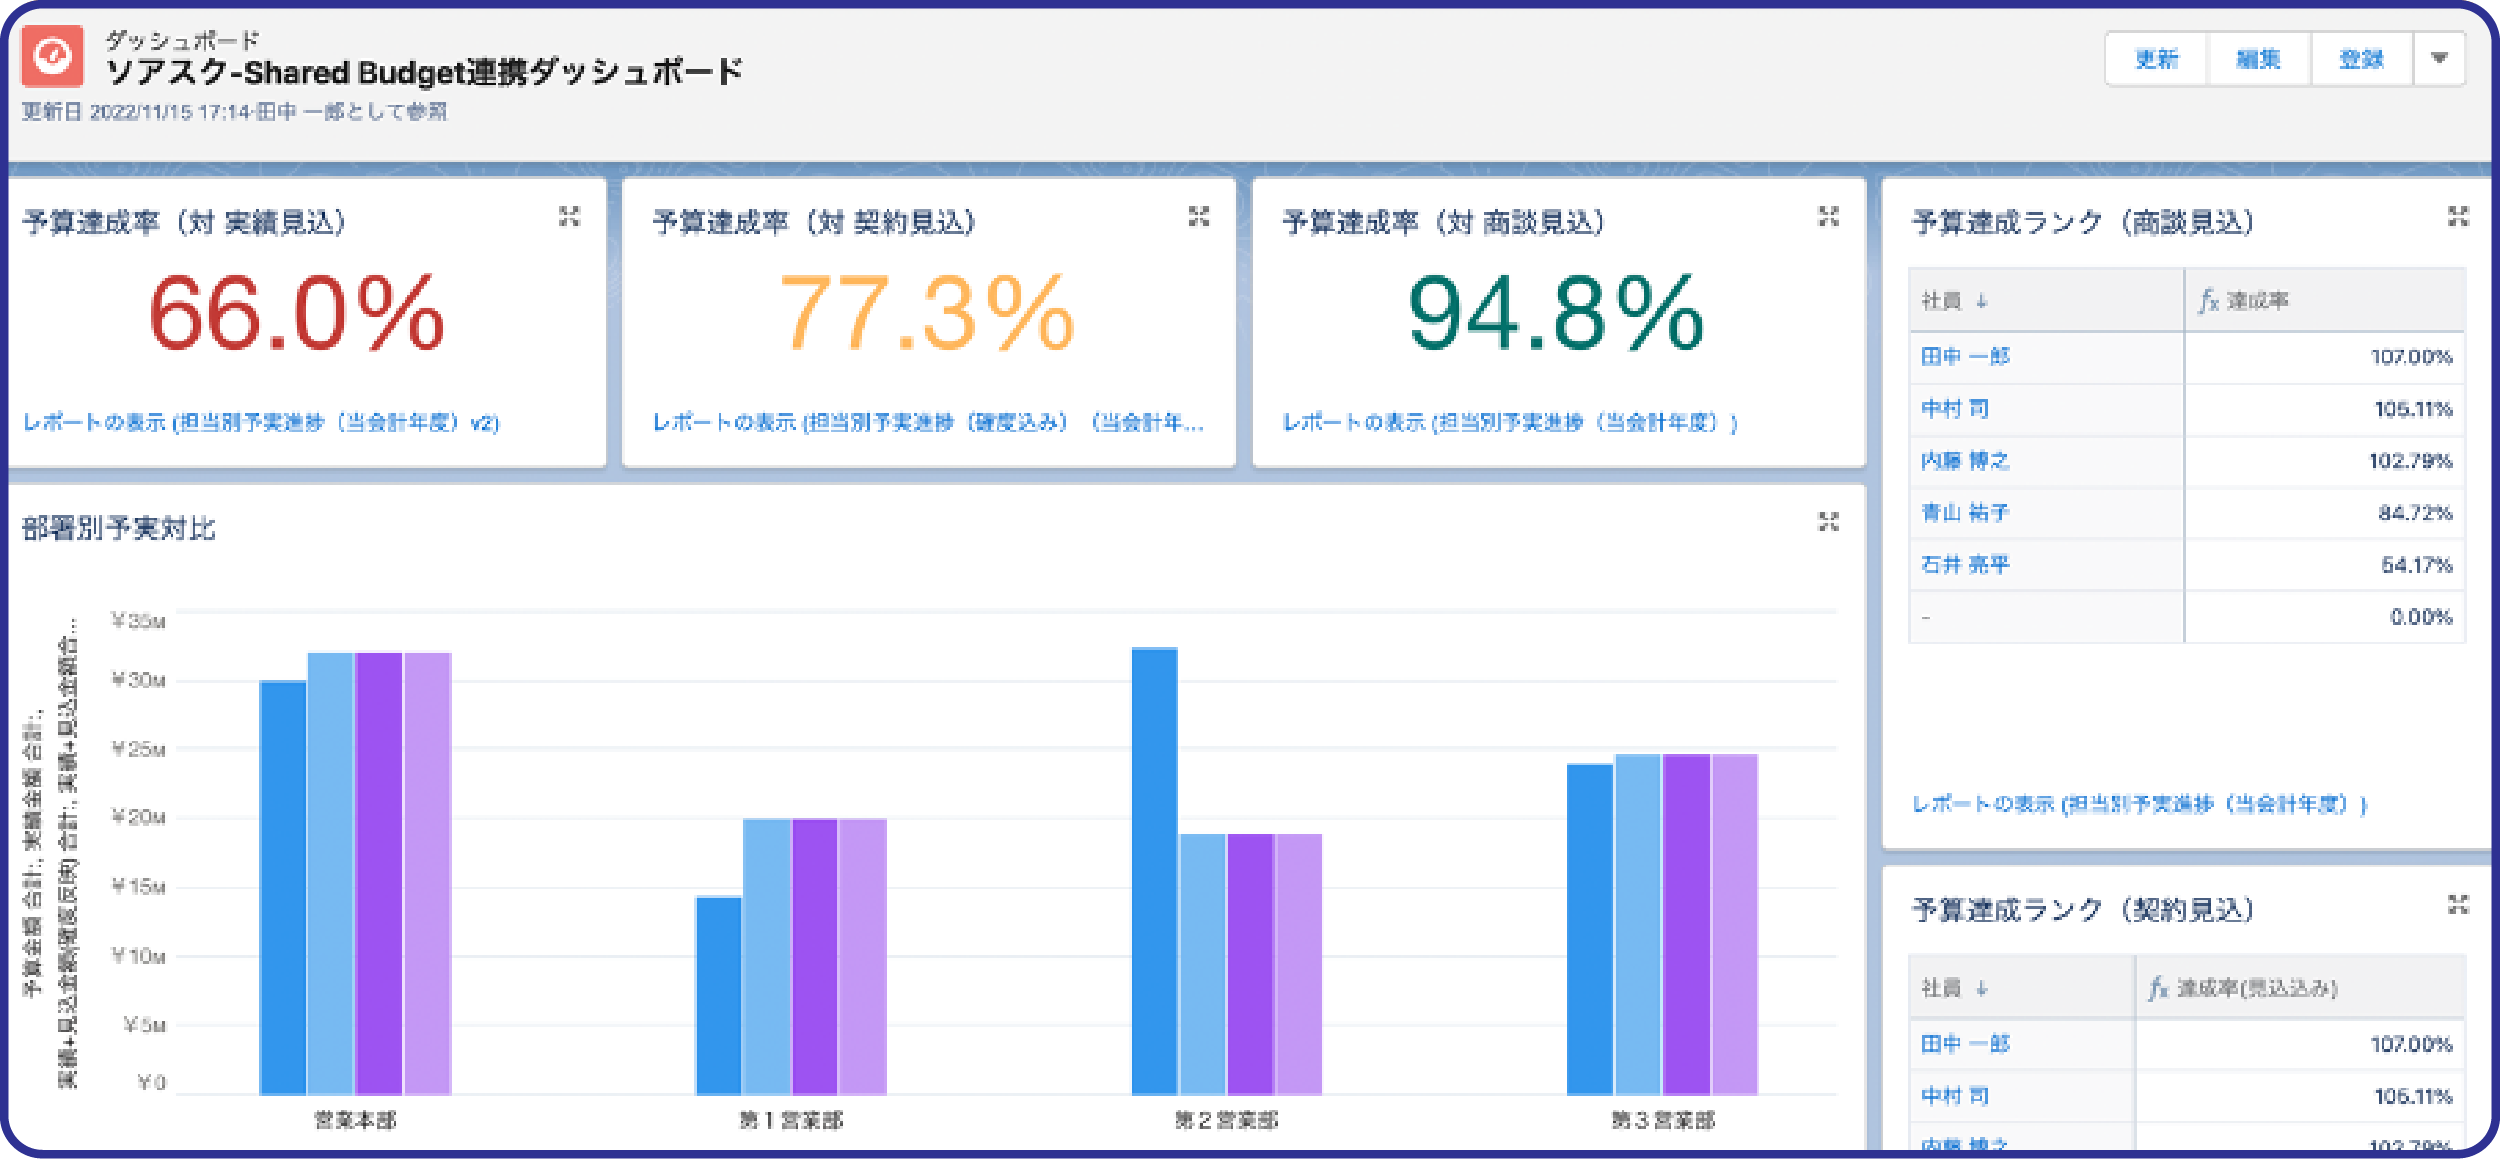Click the 更新 refresh button
This screenshot has height=1159, width=2500.
[x=2157, y=59]
